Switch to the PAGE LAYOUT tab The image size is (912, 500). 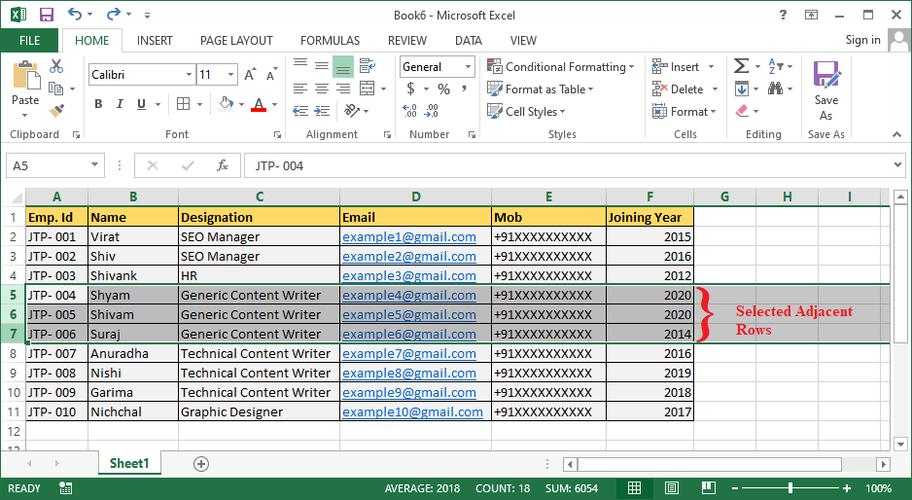click(236, 41)
